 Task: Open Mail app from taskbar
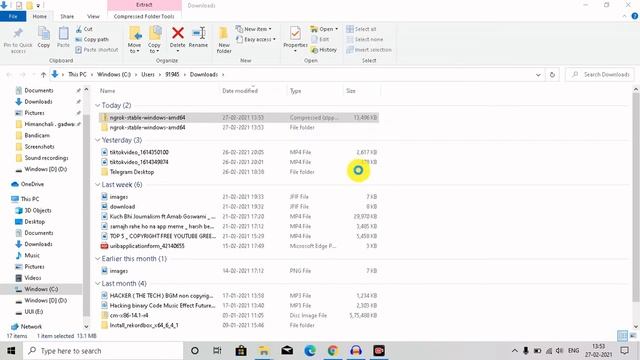click(287, 351)
